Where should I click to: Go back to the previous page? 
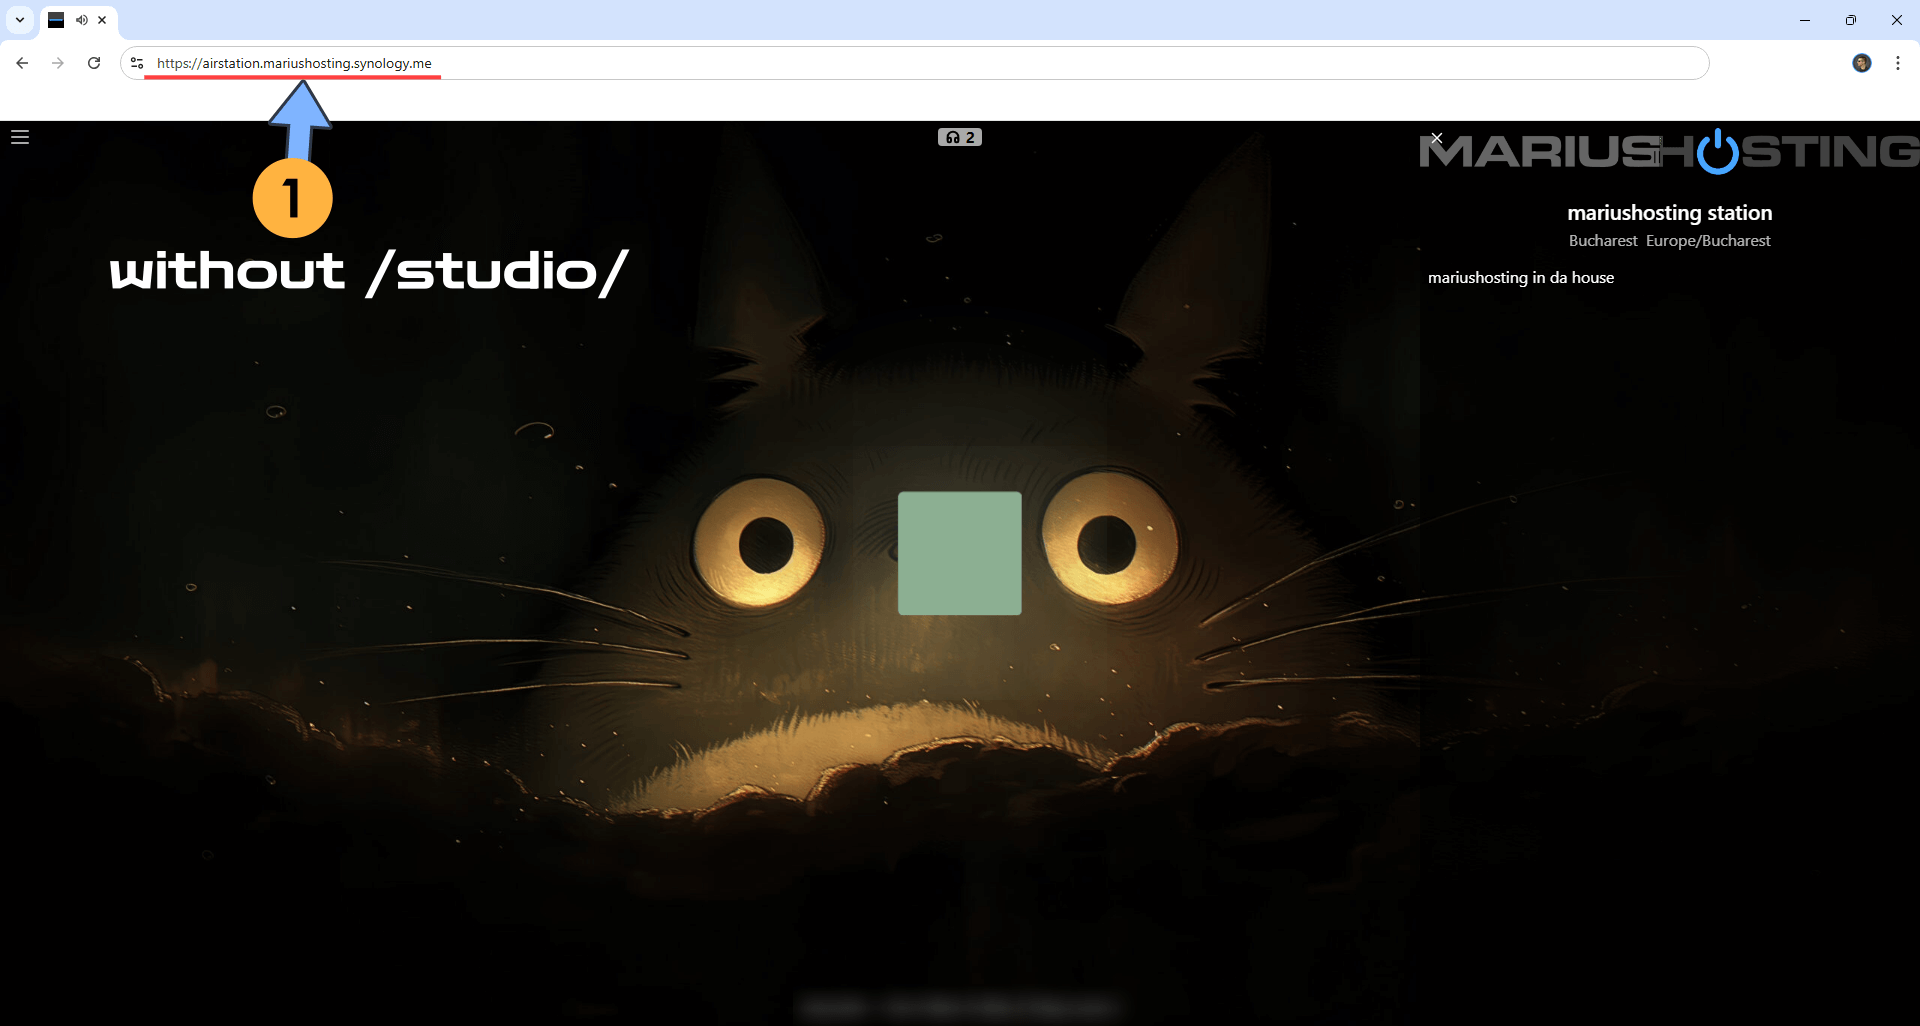pos(22,63)
